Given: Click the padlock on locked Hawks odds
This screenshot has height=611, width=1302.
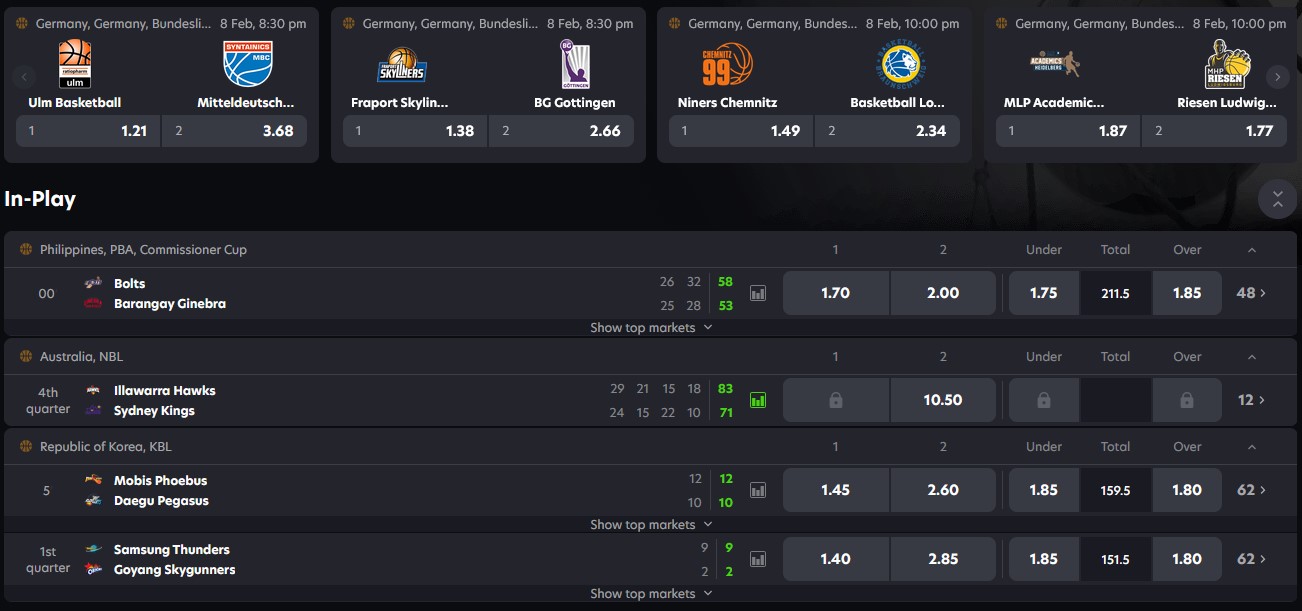Looking at the screenshot, I should click(x=835, y=399).
